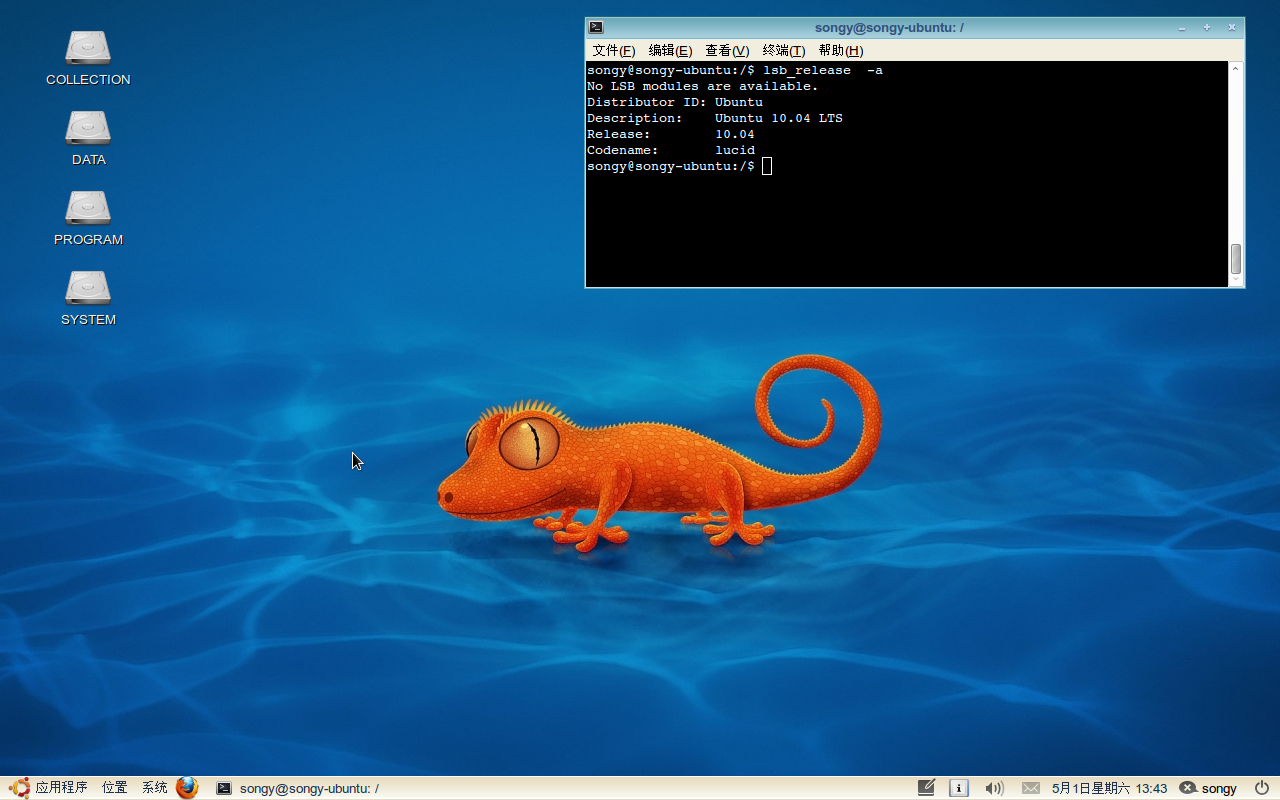The height and width of the screenshot is (800, 1280).
Task: Click 'Ubuntu 10.04 LTS' description text
Action: point(779,118)
